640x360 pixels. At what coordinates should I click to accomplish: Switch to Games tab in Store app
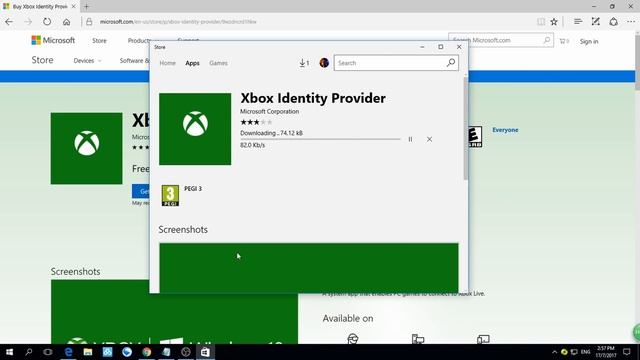pyautogui.click(x=218, y=63)
